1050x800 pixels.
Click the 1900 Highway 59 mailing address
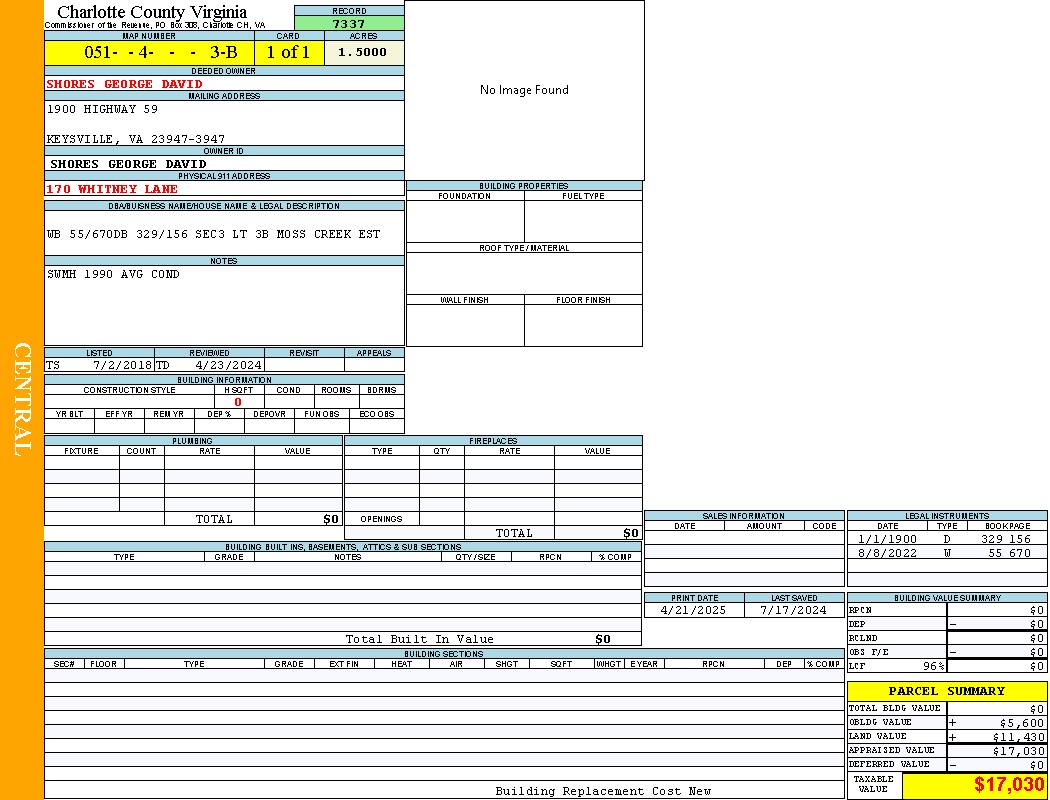102,109
